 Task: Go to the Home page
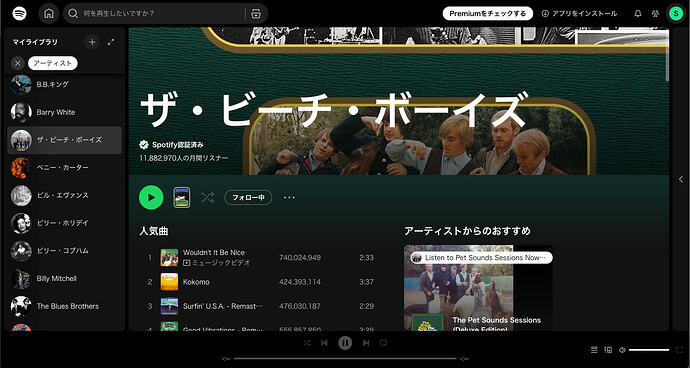click(x=49, y=14)
